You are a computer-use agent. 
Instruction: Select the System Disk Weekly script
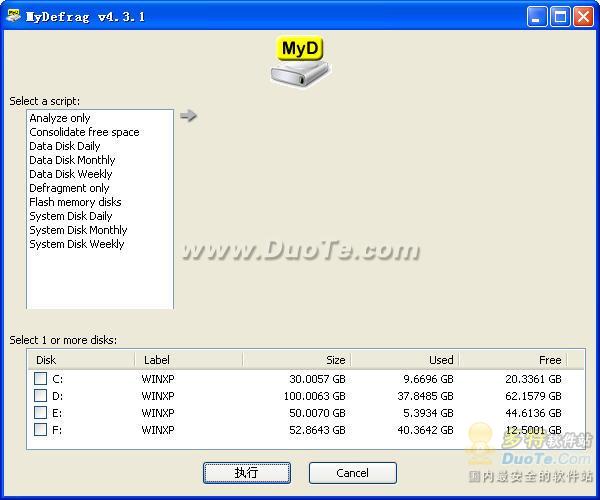(77, 244)
